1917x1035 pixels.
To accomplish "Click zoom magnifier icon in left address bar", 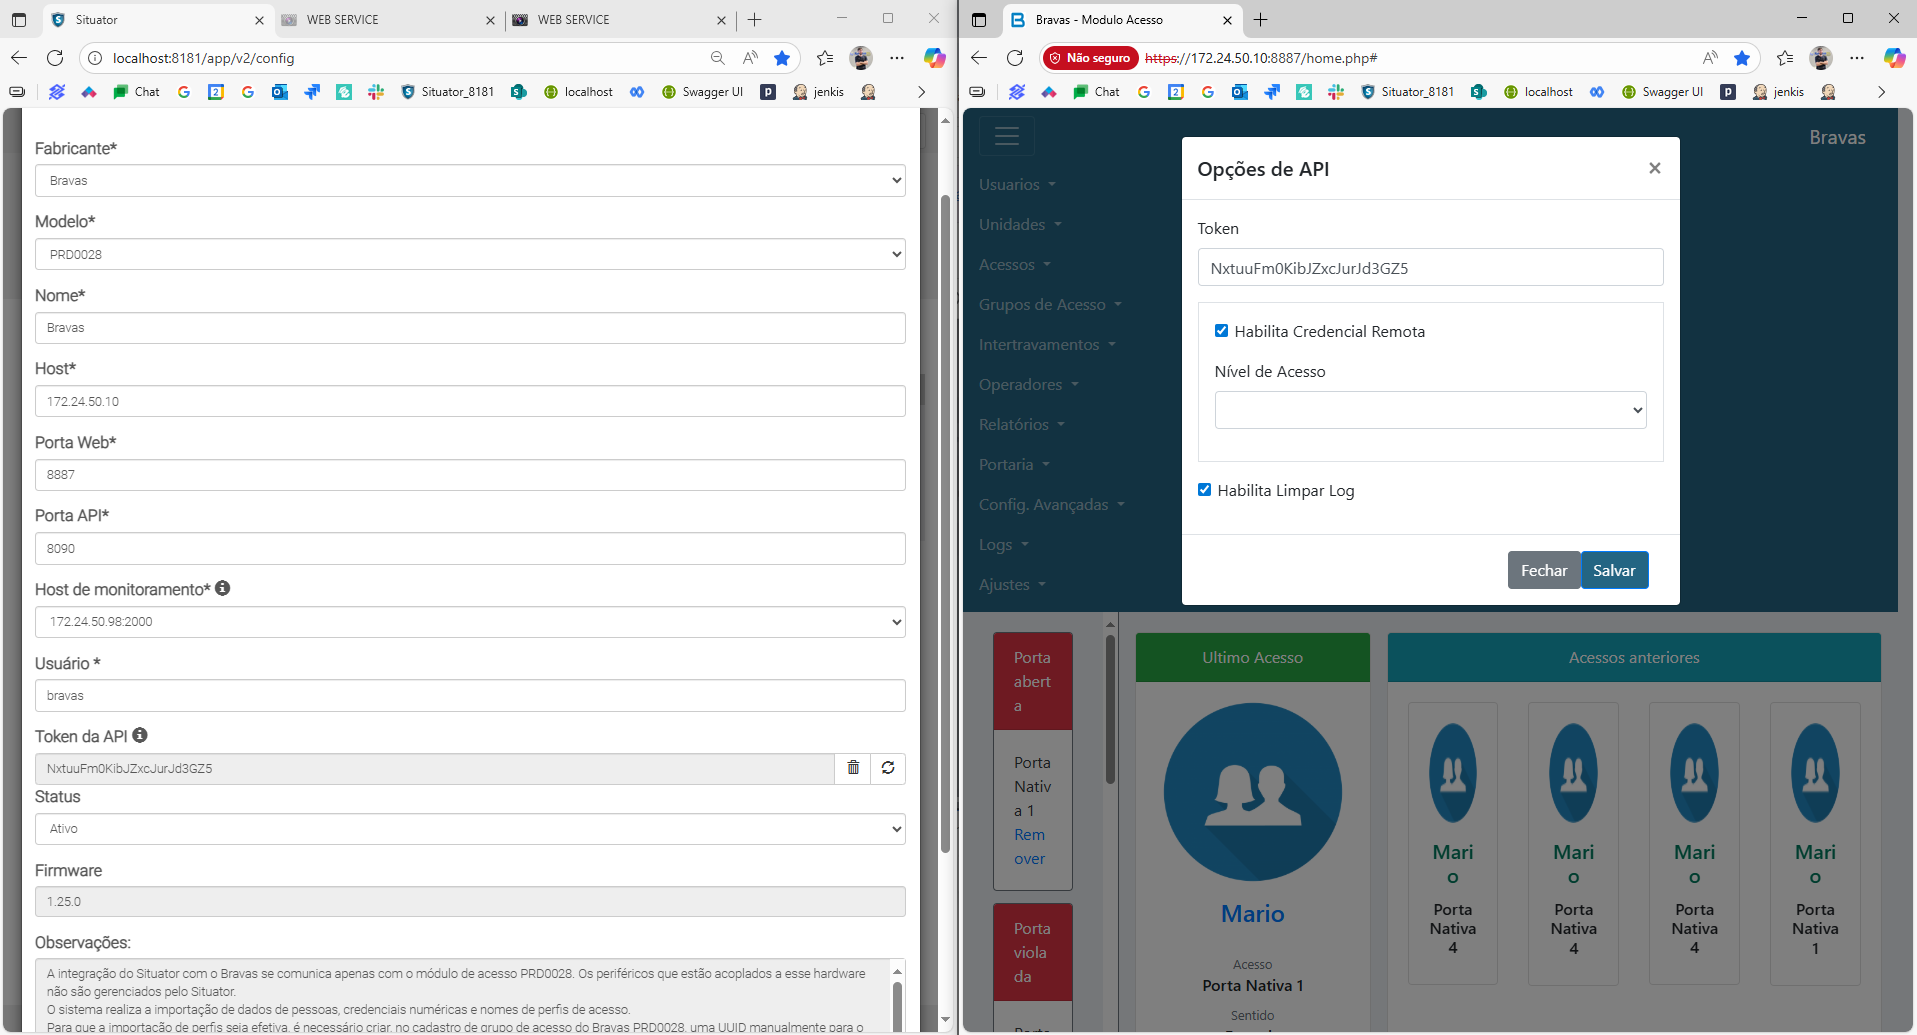I will (717, 58).
